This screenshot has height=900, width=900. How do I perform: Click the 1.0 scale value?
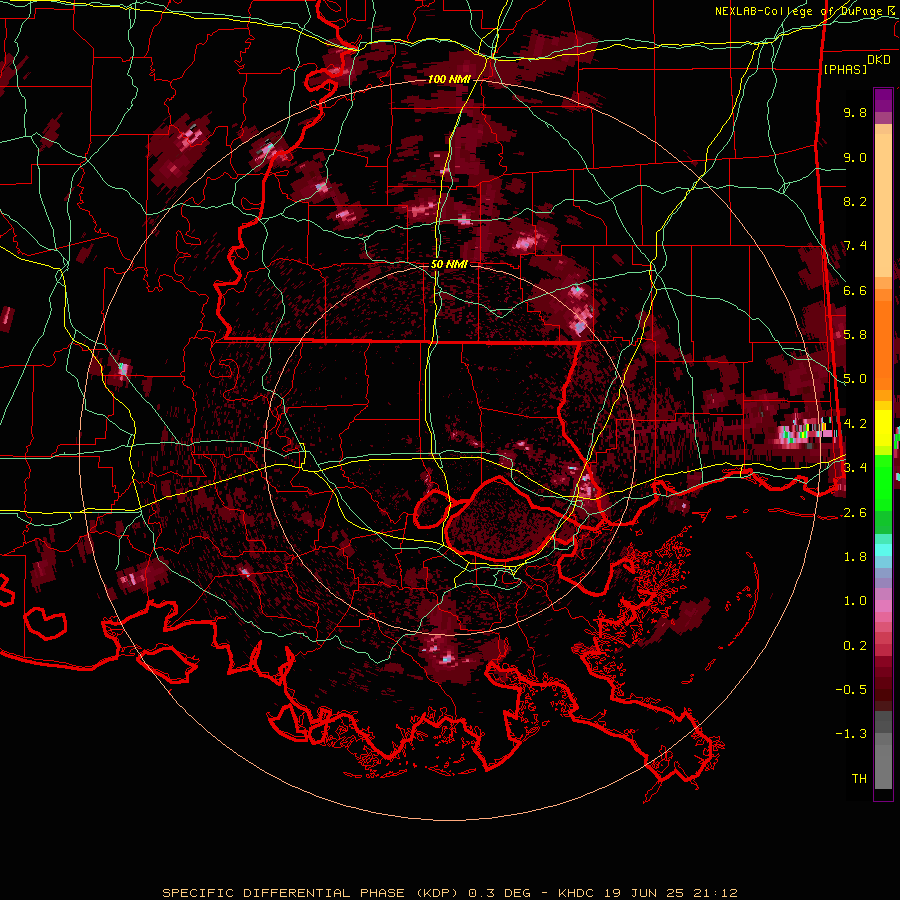point(855,601)
